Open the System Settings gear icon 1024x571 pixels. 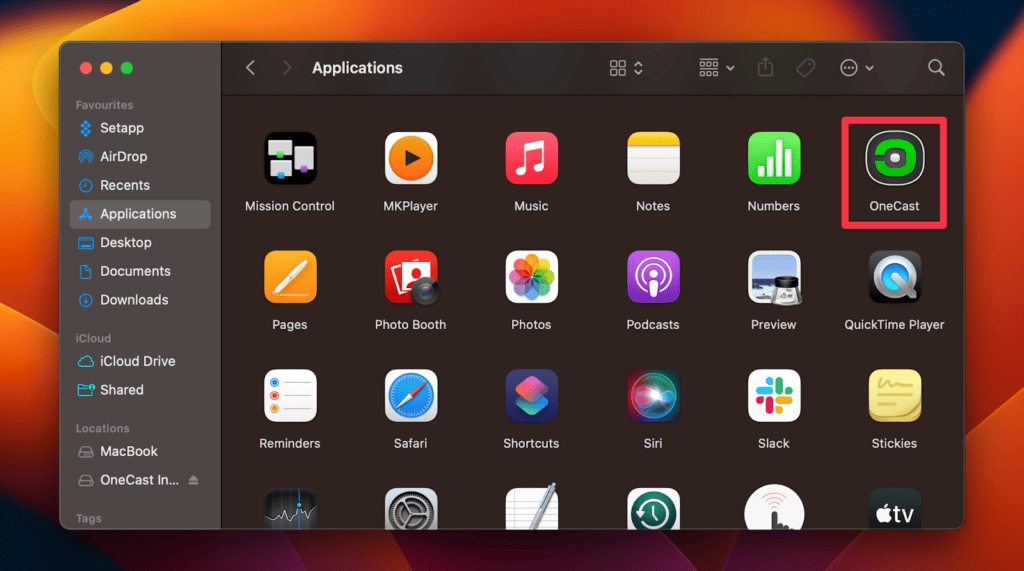tap(411, 509)
